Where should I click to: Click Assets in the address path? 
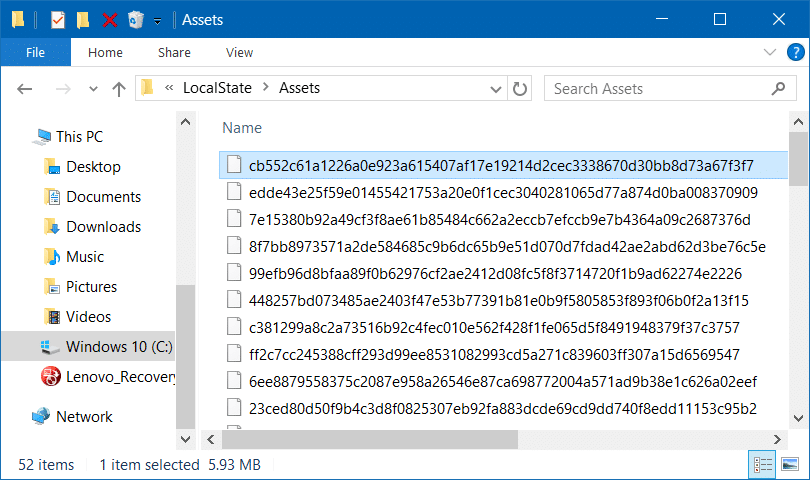300,88
